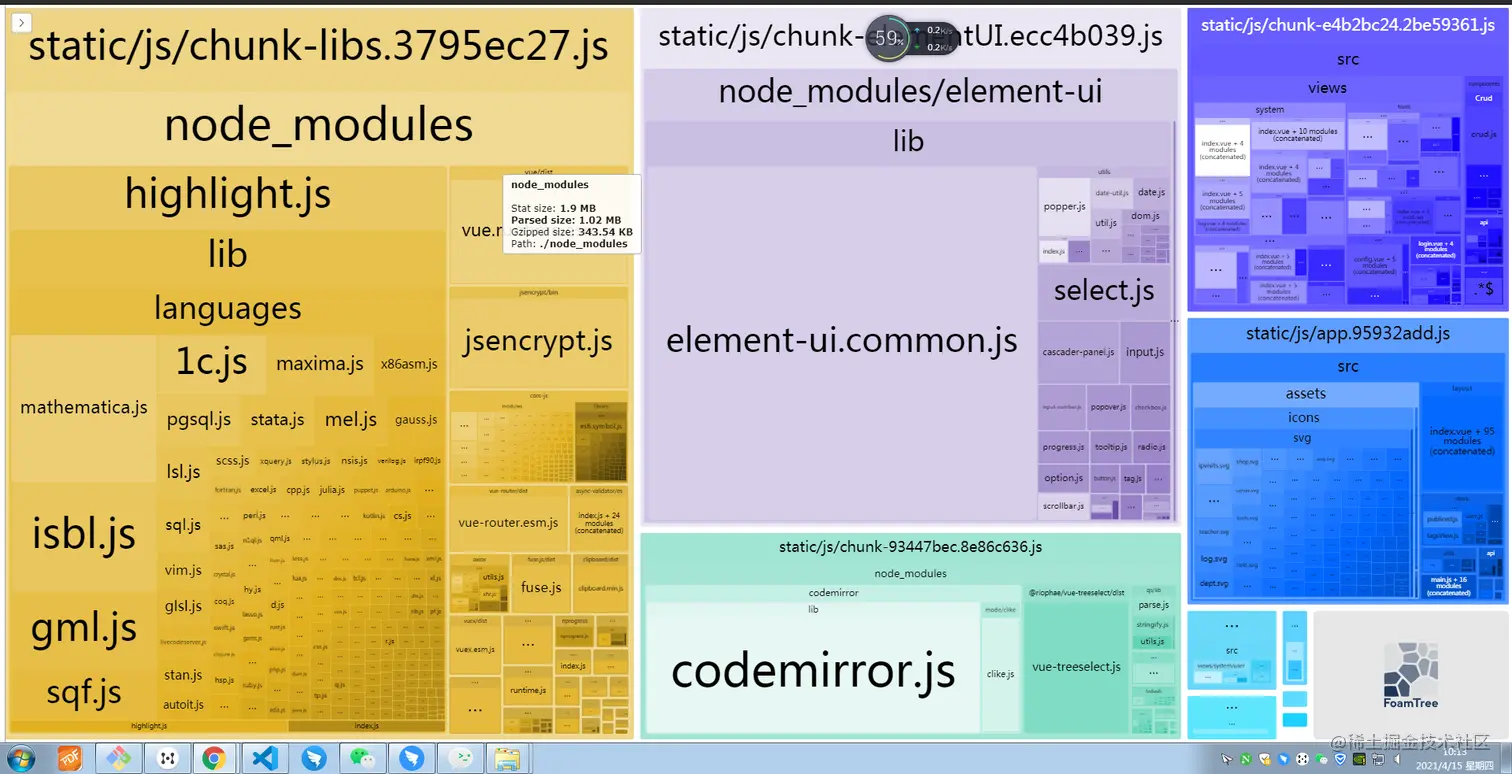Viewport: 1512px width, 774px height.
Task: Open the sidebar with the top-left arrow
Action: click(x=23, y=22)
